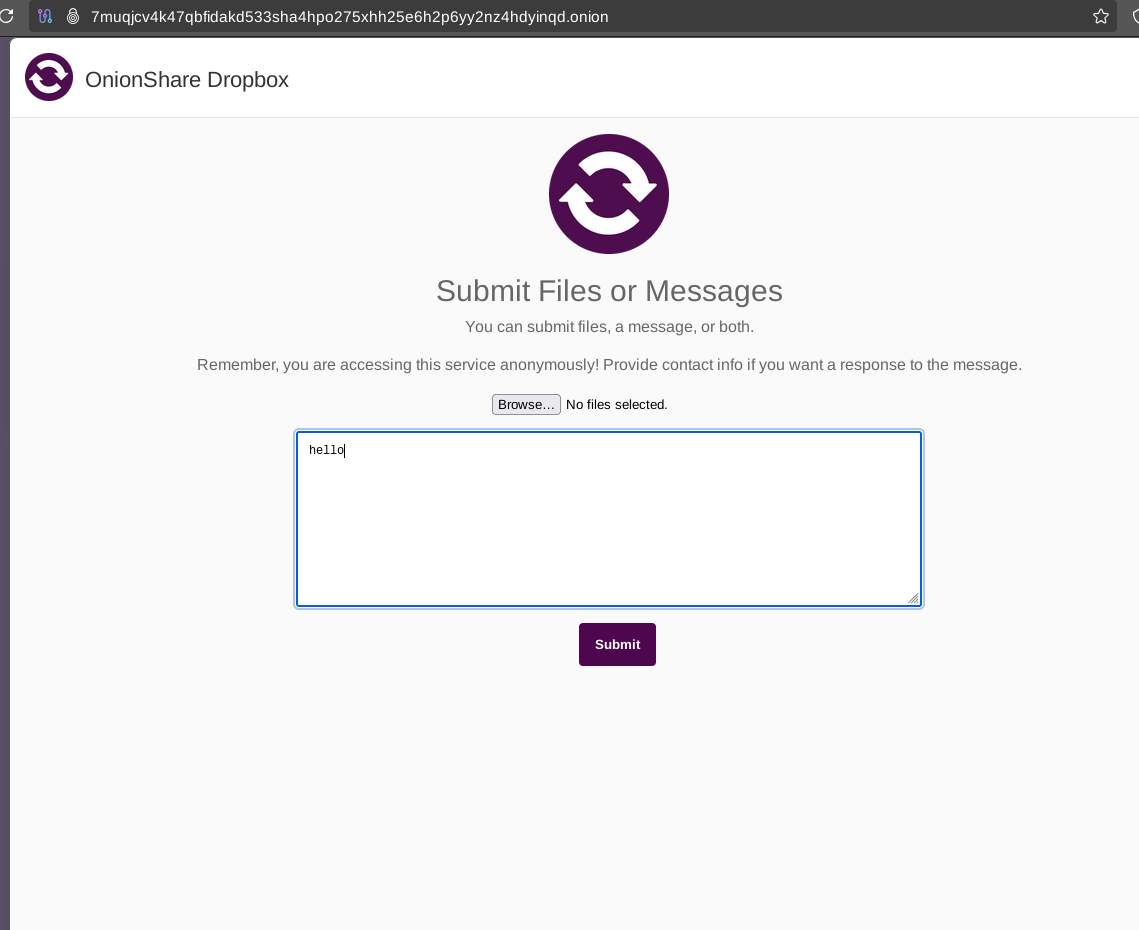Focus the message text area containing hello

tap(608, 518)
